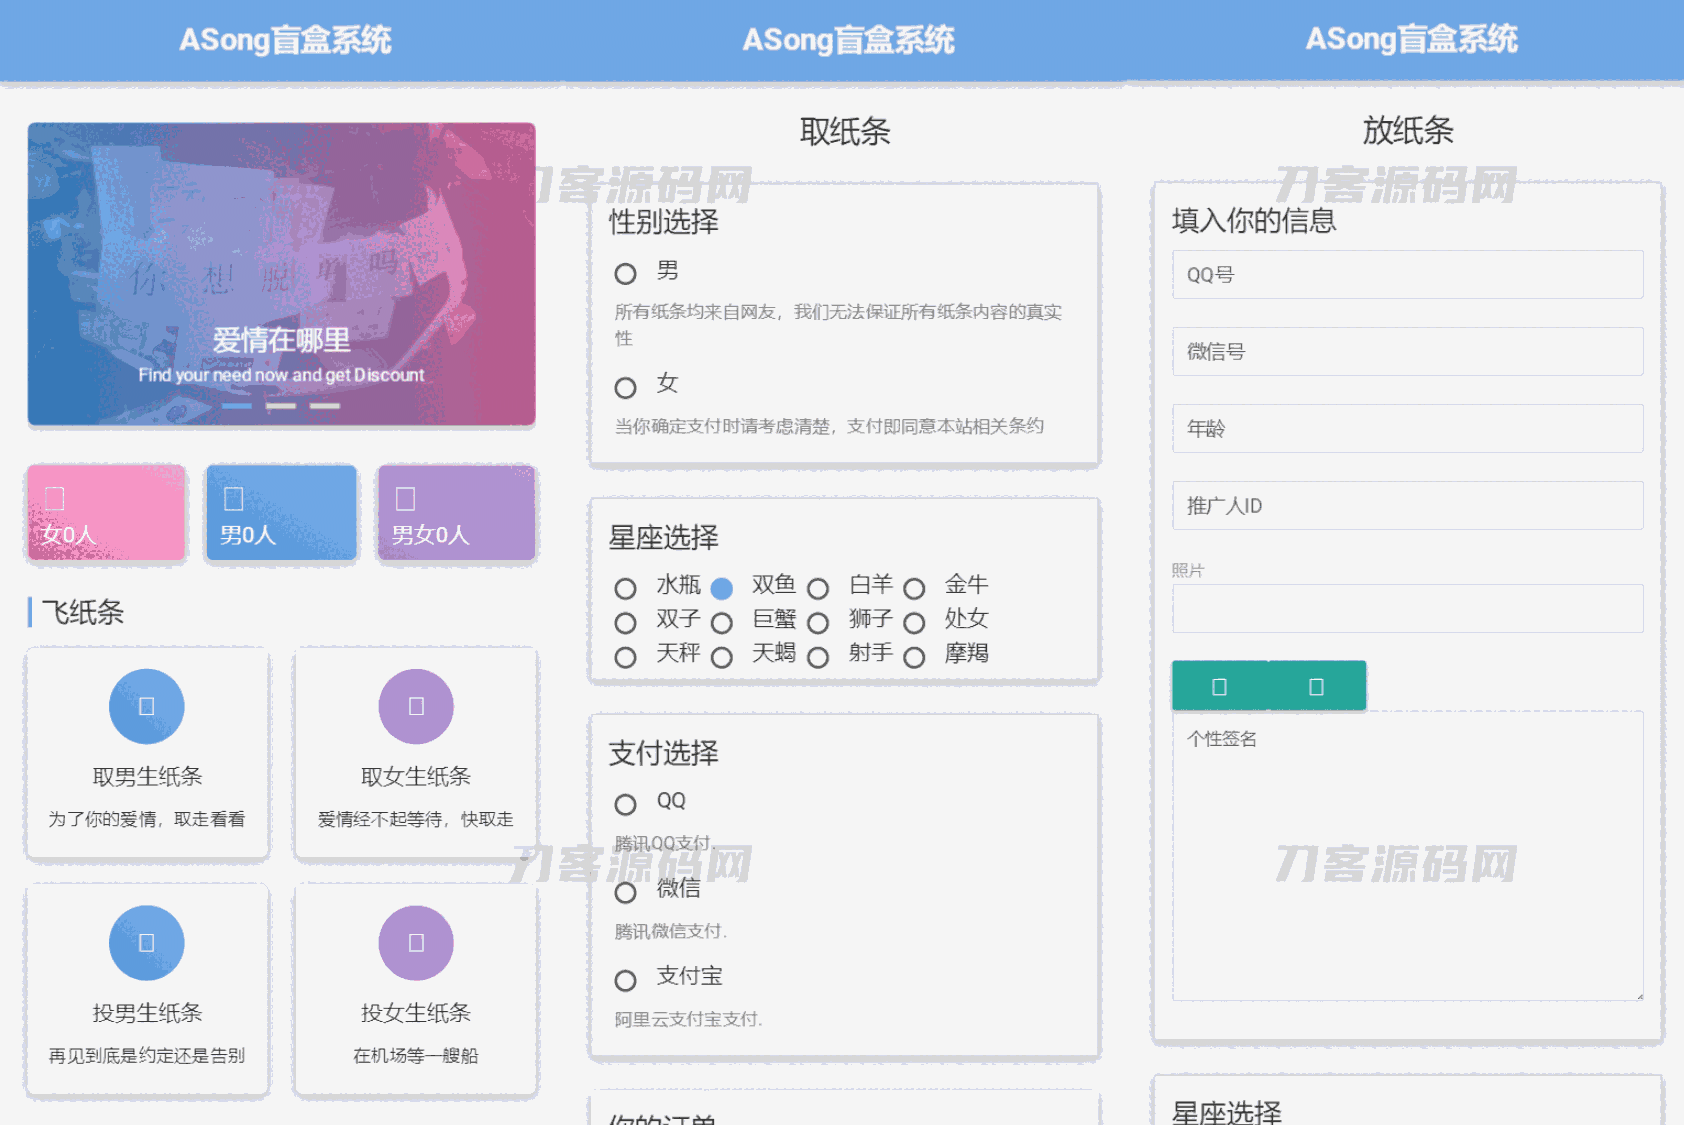The image size is (1684, 1125).
Task: Click the left green photo button icon
Action: [x=1220, y=686]
